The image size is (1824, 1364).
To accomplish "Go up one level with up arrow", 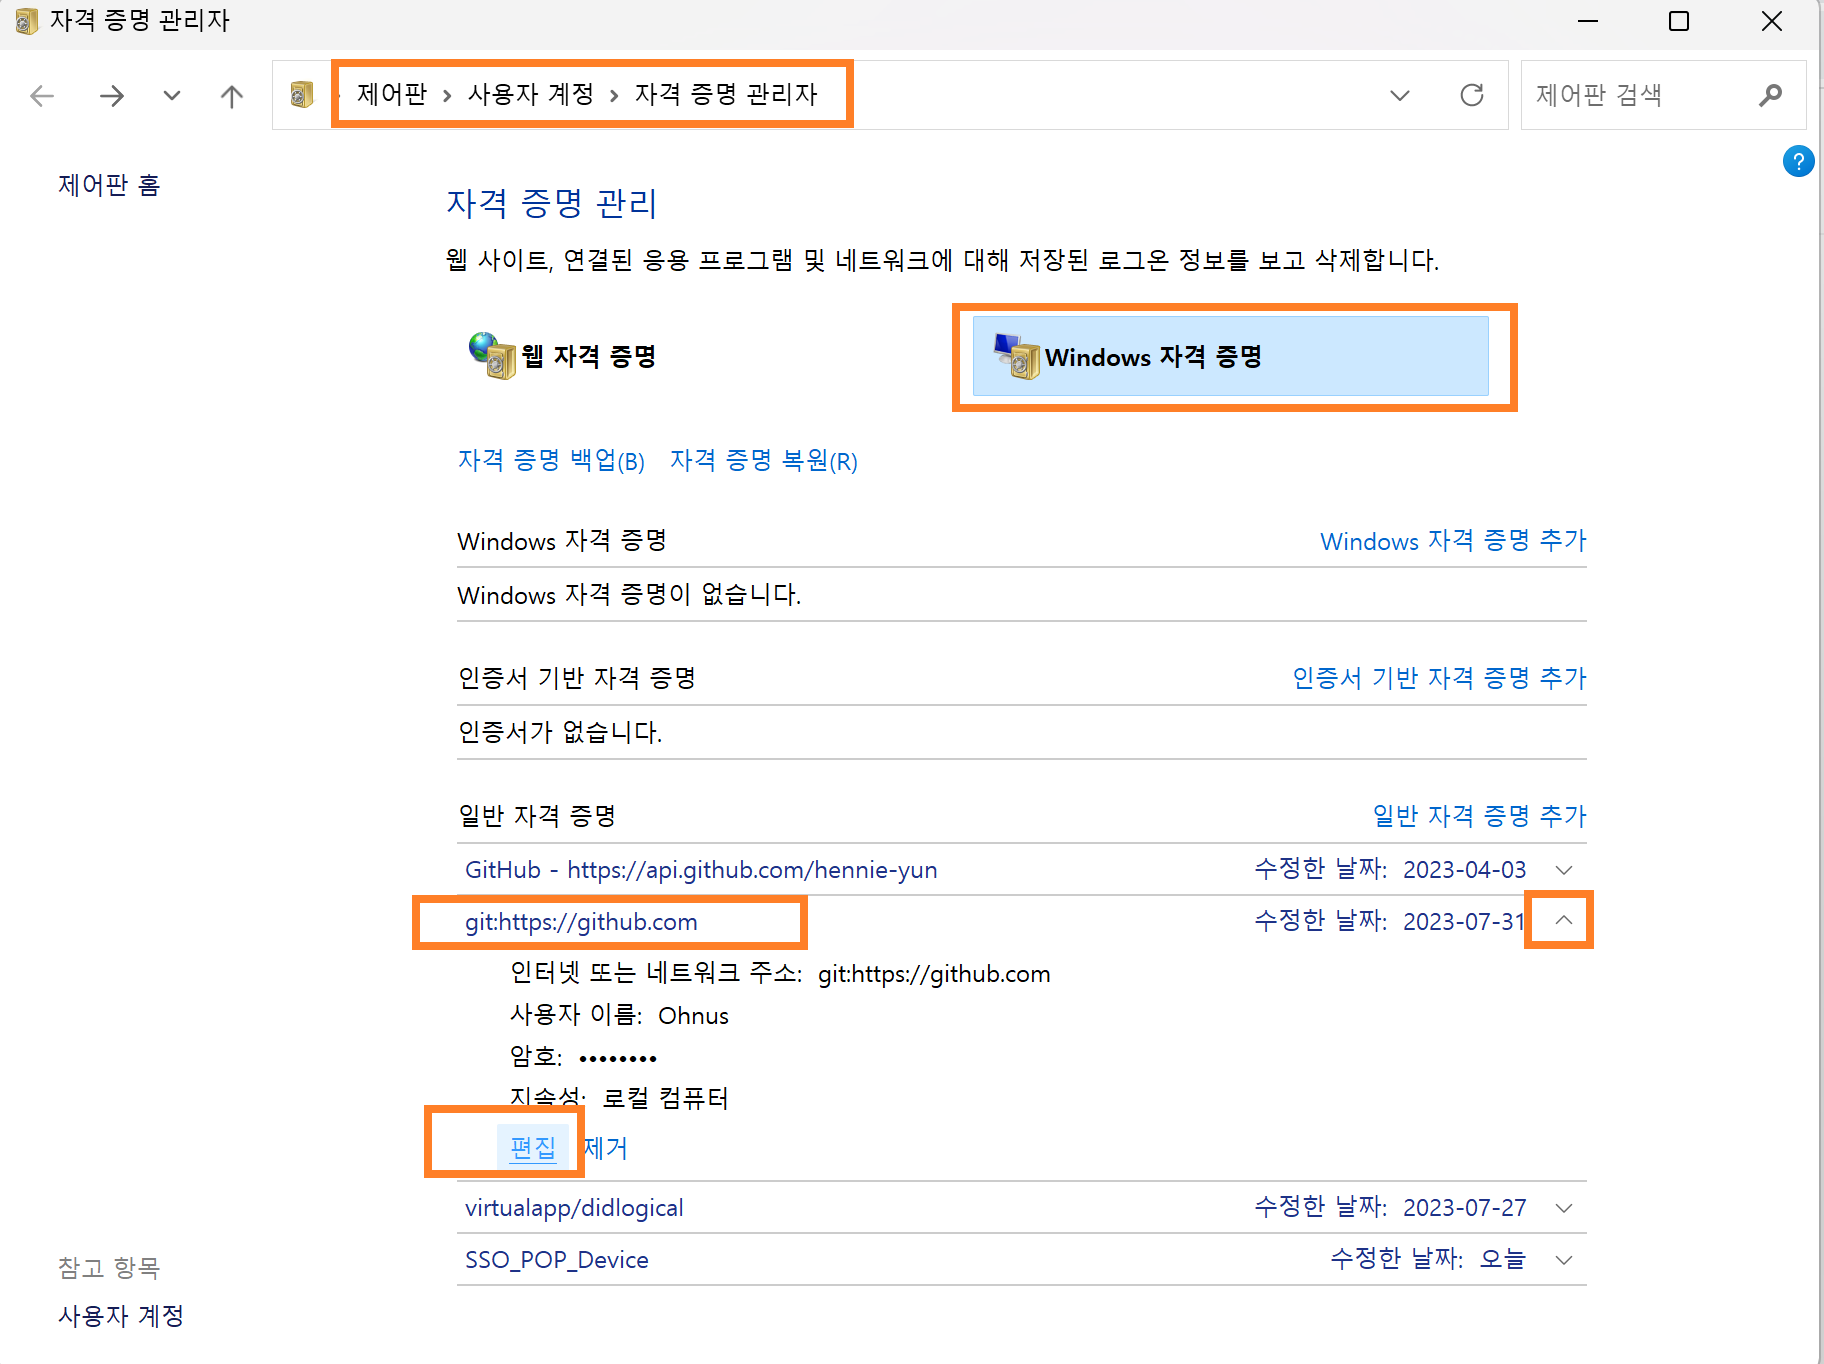I will (232, 96).
